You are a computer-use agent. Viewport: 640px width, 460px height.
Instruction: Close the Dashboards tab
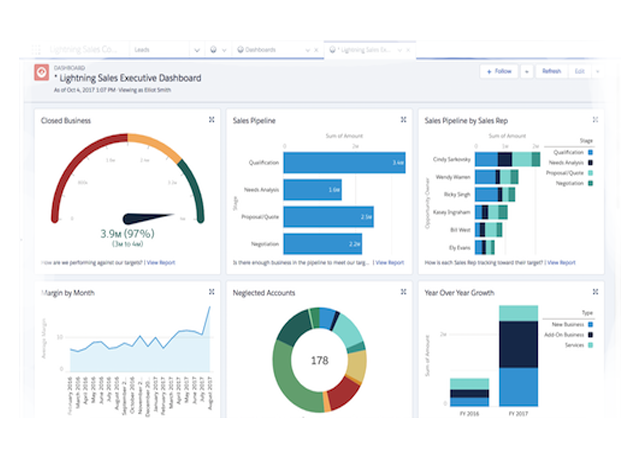(316, 50)
